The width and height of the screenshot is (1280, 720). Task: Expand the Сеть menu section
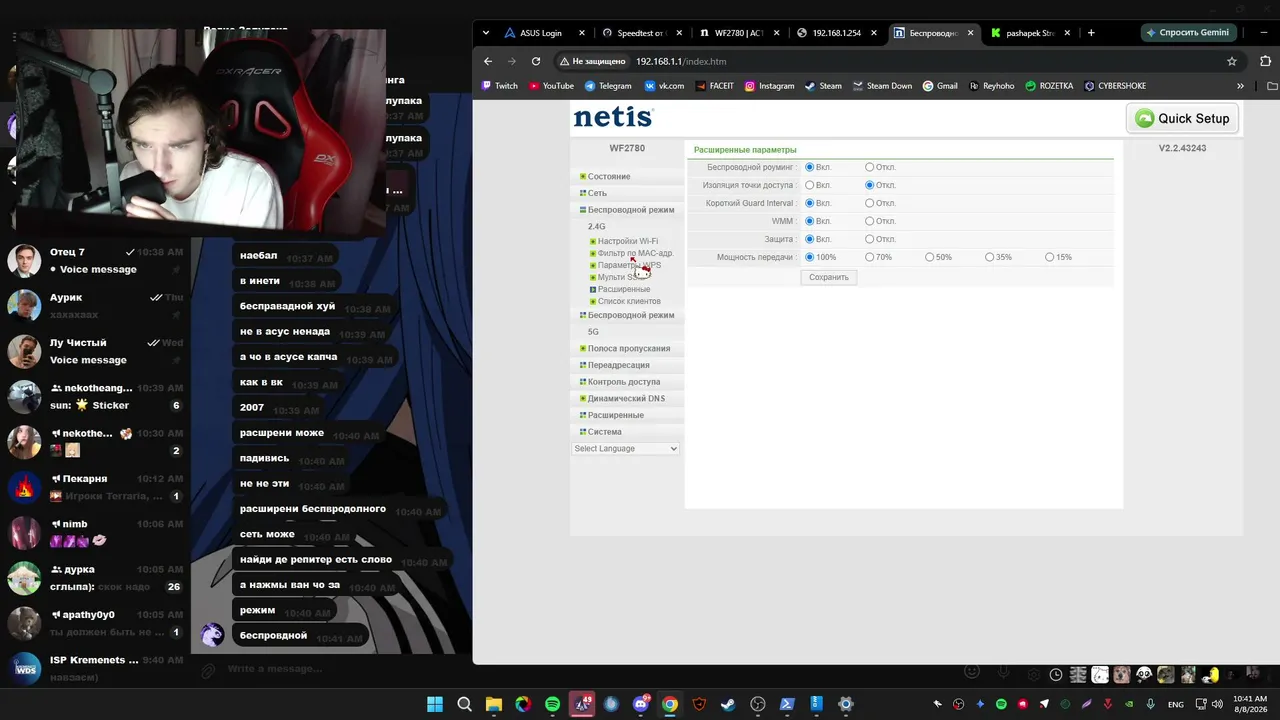coord(596,193)
